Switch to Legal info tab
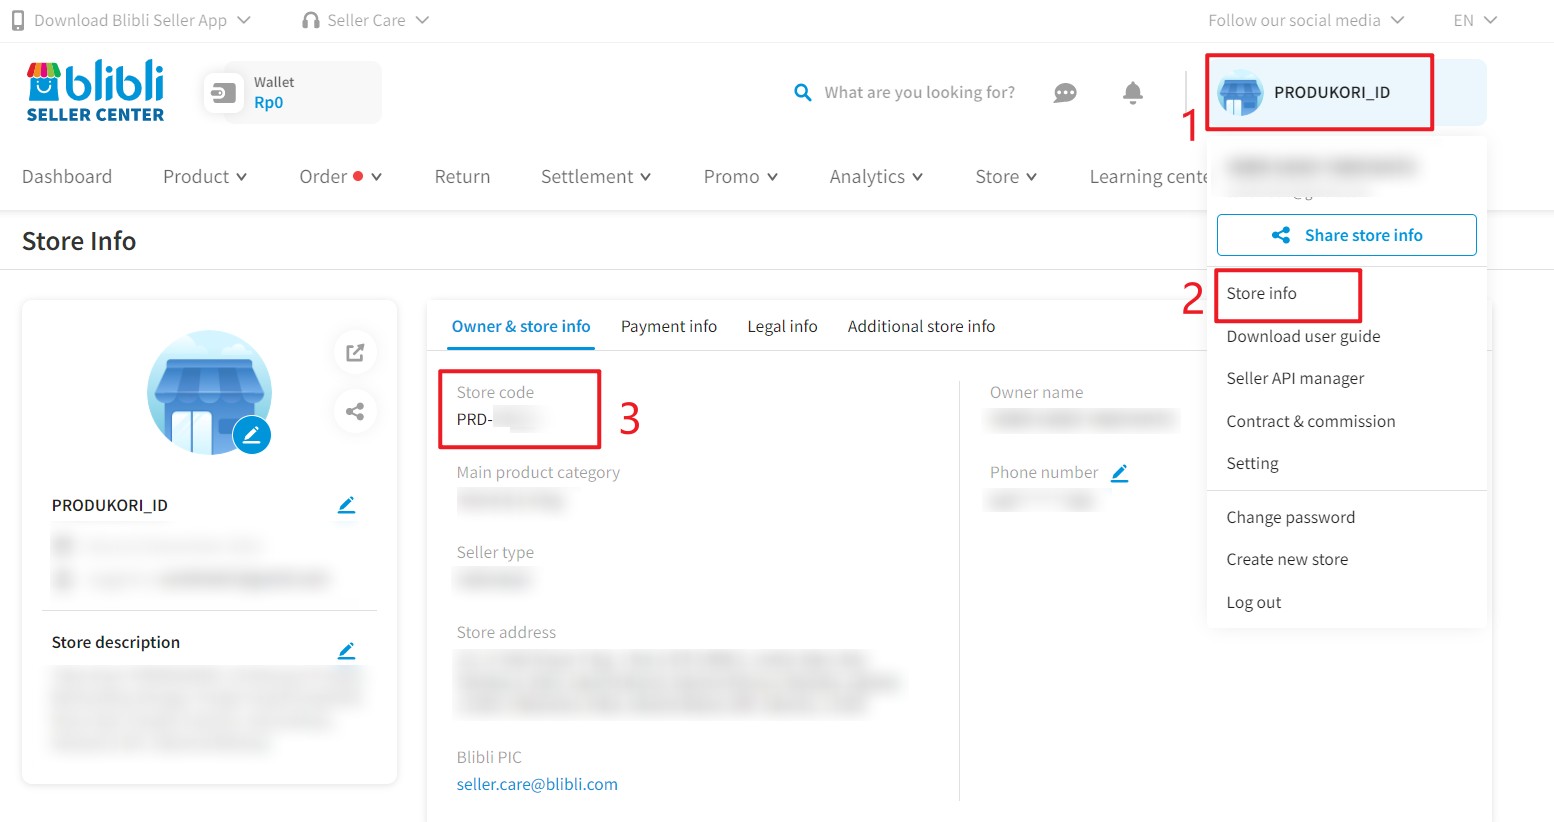 pos(782,327)
